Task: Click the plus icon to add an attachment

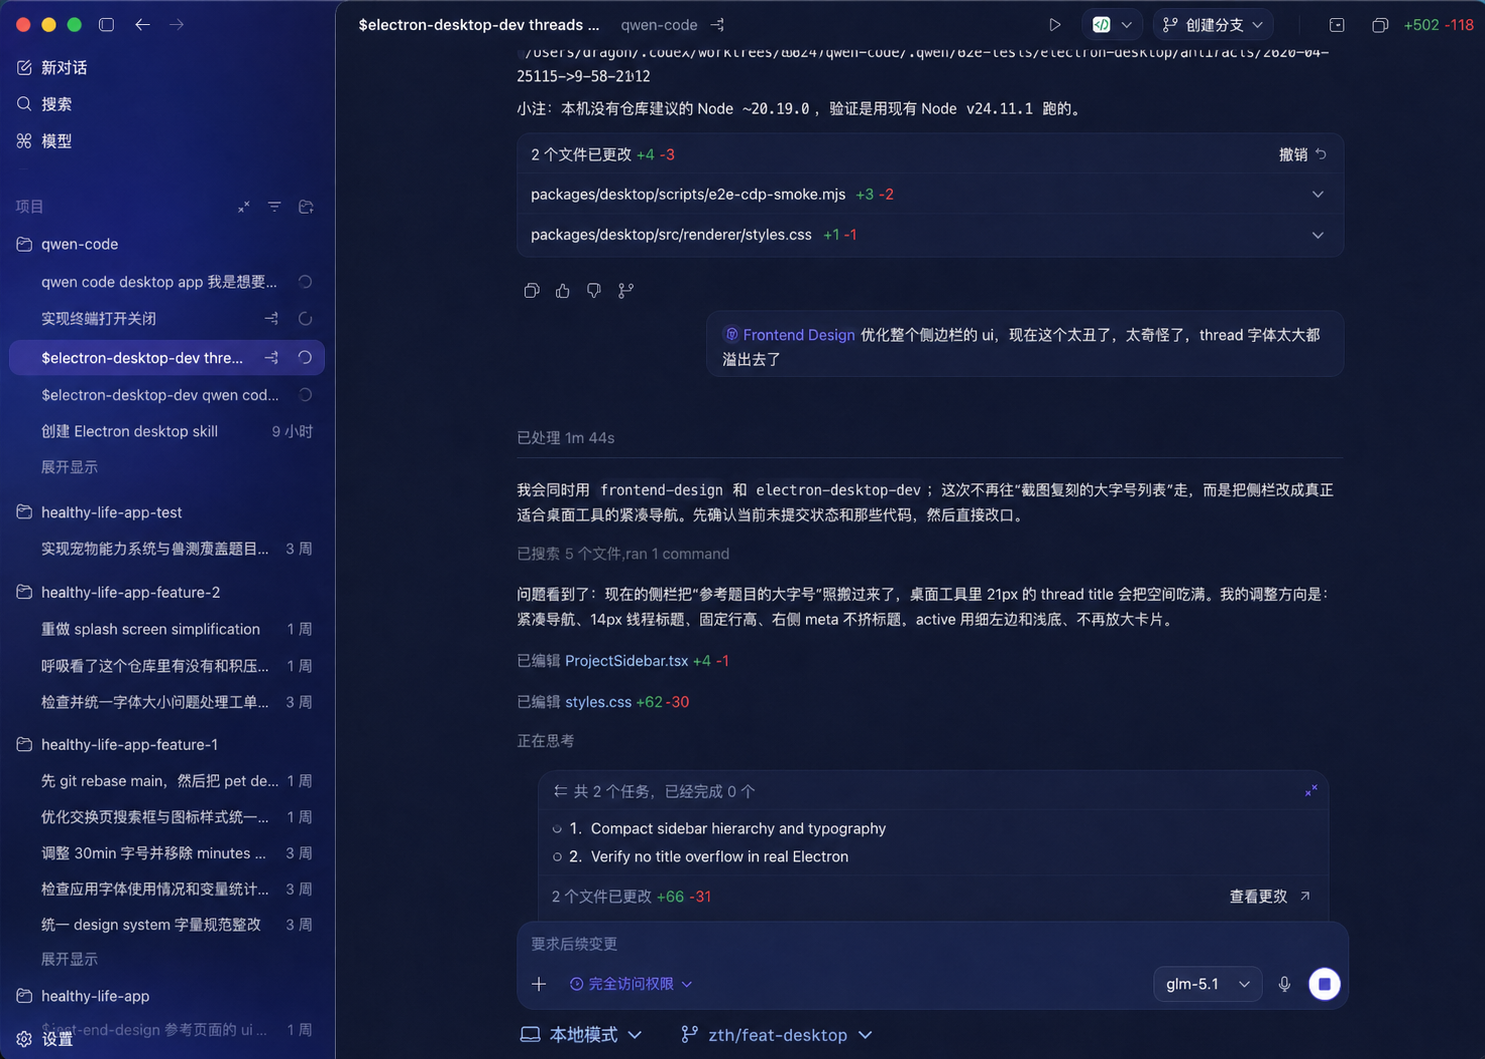Action: point(539,984)
